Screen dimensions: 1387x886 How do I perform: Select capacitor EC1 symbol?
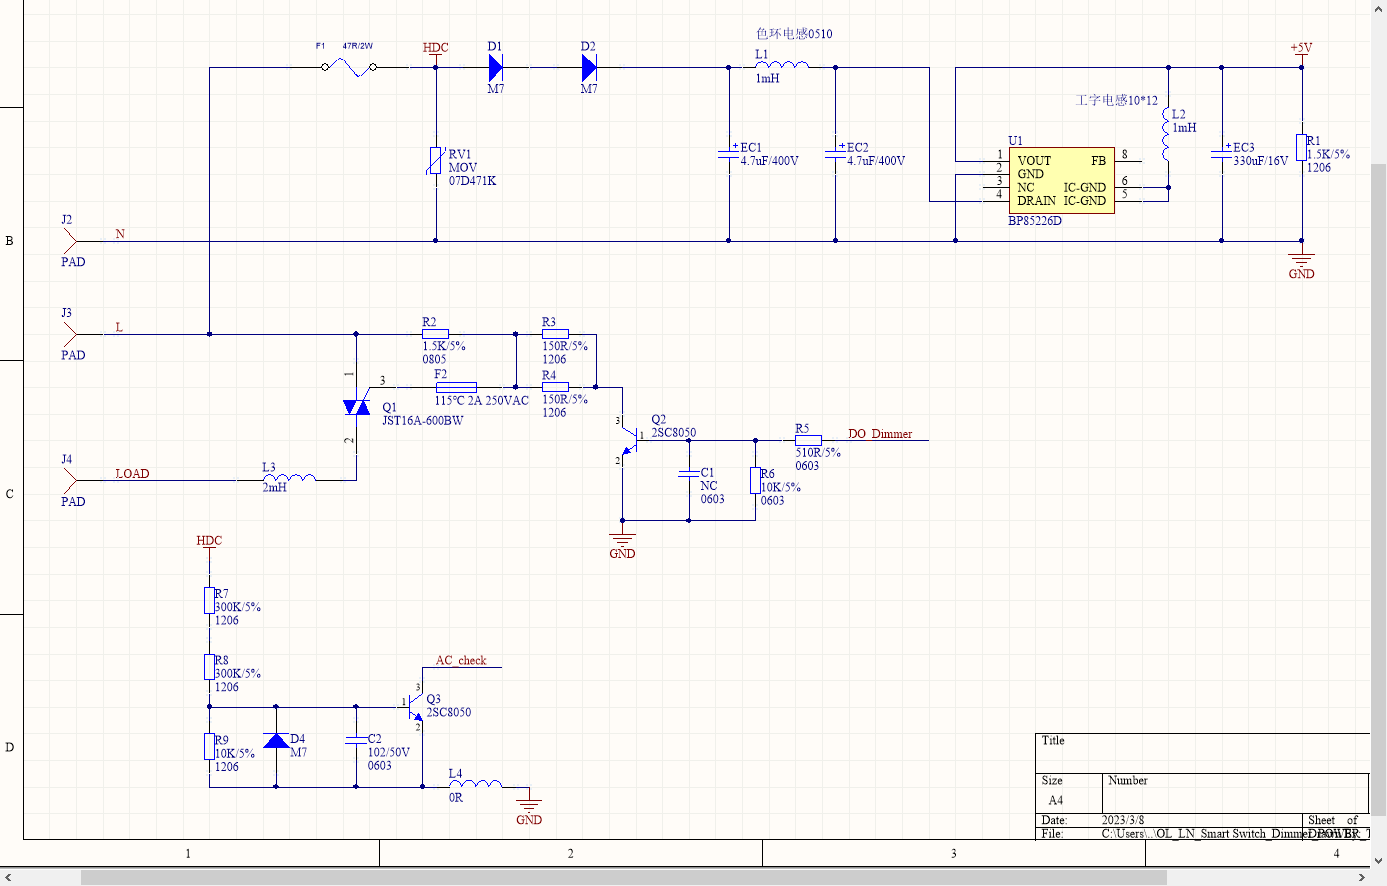pos(728,154)
